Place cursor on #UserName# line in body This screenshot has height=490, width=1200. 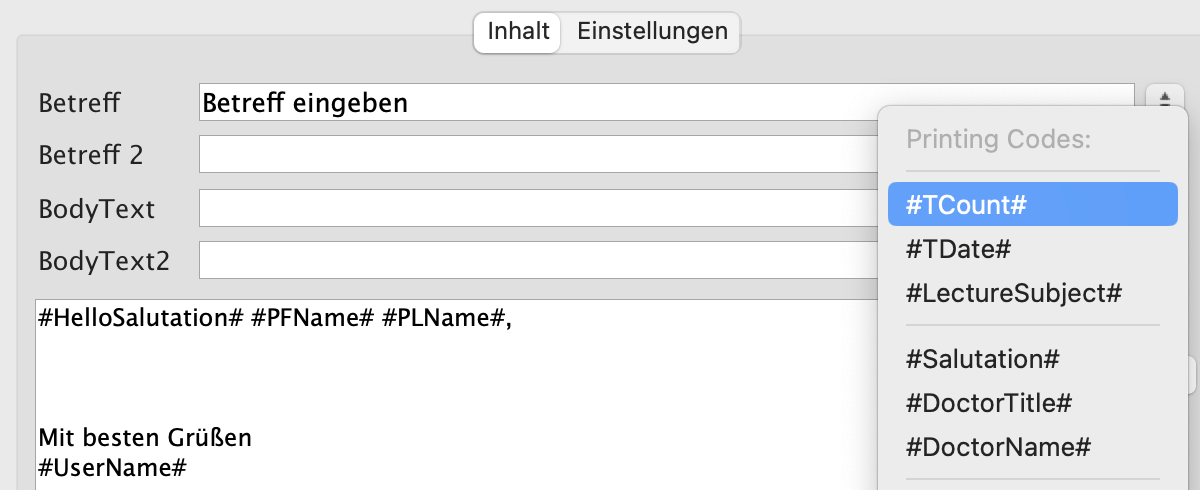point(113,467)
